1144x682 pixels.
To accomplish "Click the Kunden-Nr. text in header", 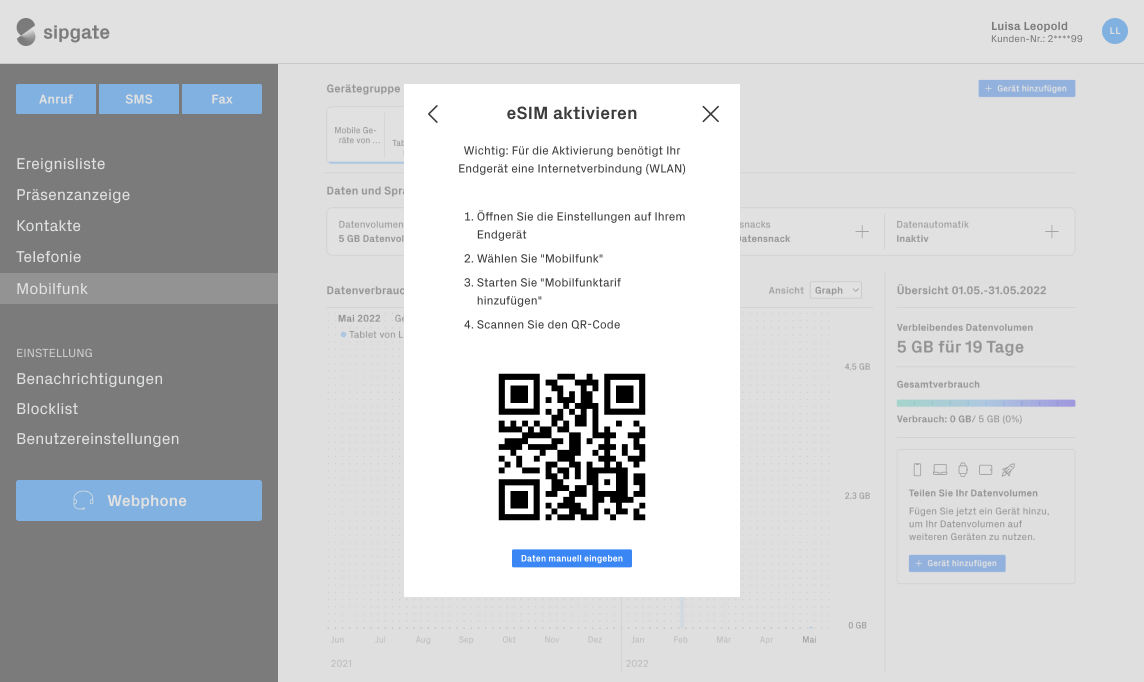I will (1036, 39).
